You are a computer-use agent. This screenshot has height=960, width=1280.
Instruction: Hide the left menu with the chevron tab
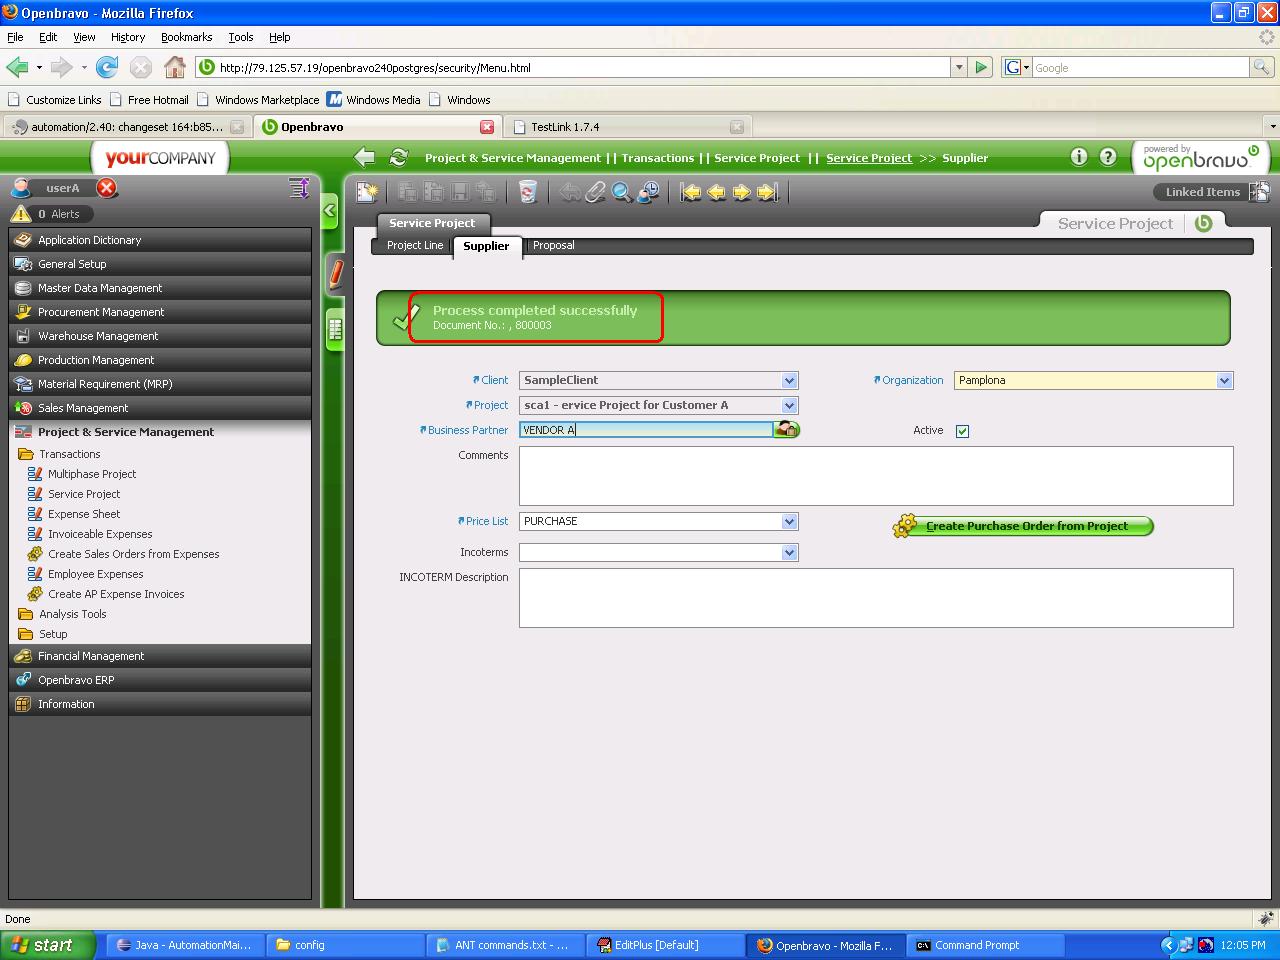[x=330, y=211]
